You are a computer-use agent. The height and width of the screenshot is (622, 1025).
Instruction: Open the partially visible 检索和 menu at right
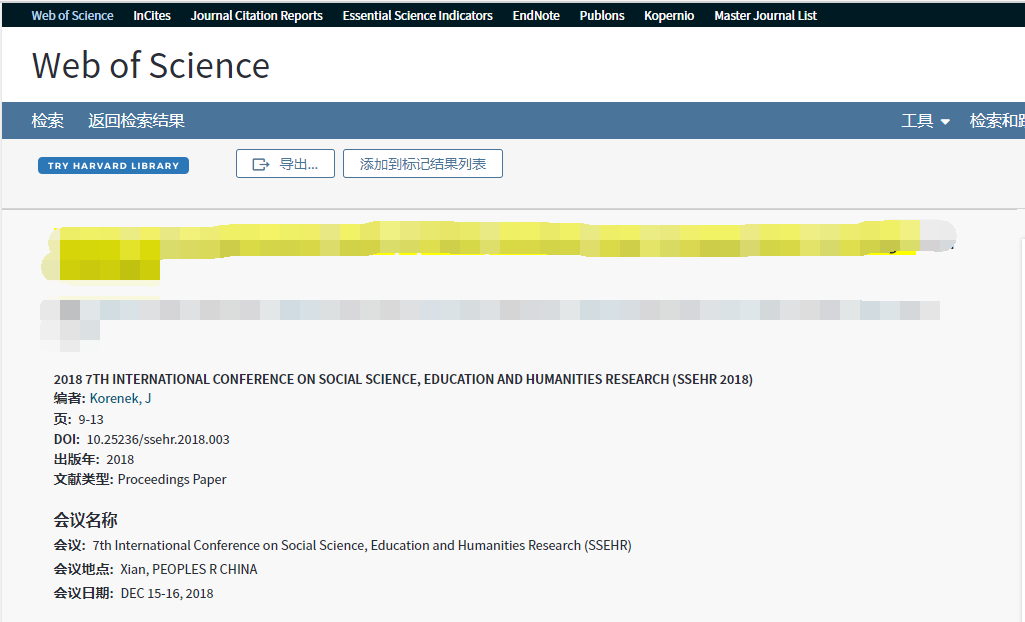point(996,121)
